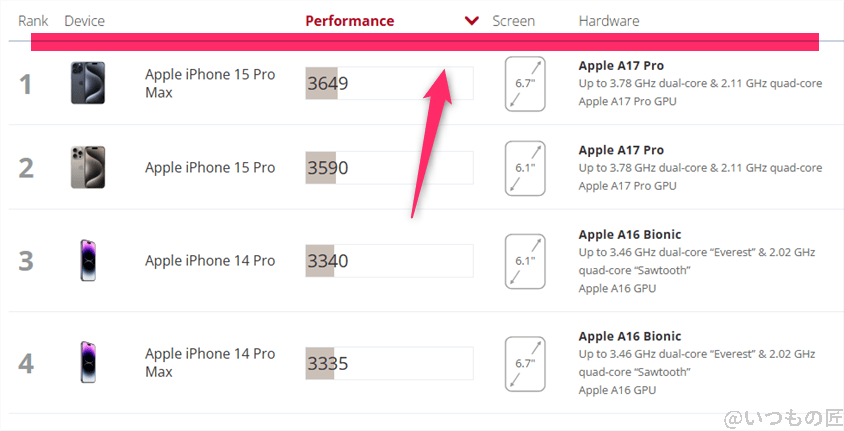Click the iPhone 14 Pro phone image
Image resolution: width=844 pixels, height=431 pixels.
point(88,261)
